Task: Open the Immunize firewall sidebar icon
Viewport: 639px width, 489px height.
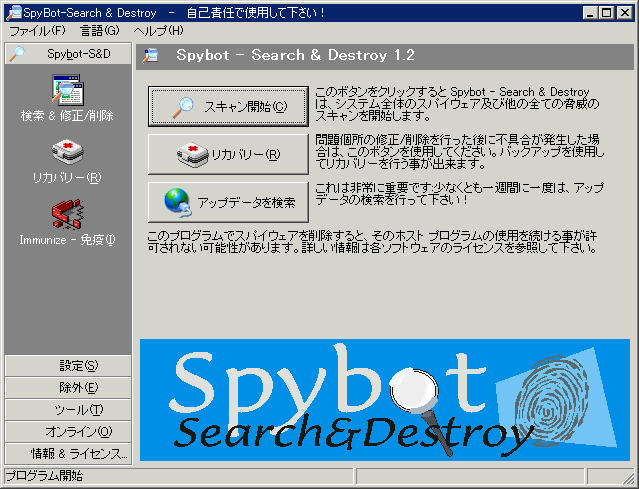Action: tap(68, 213)
